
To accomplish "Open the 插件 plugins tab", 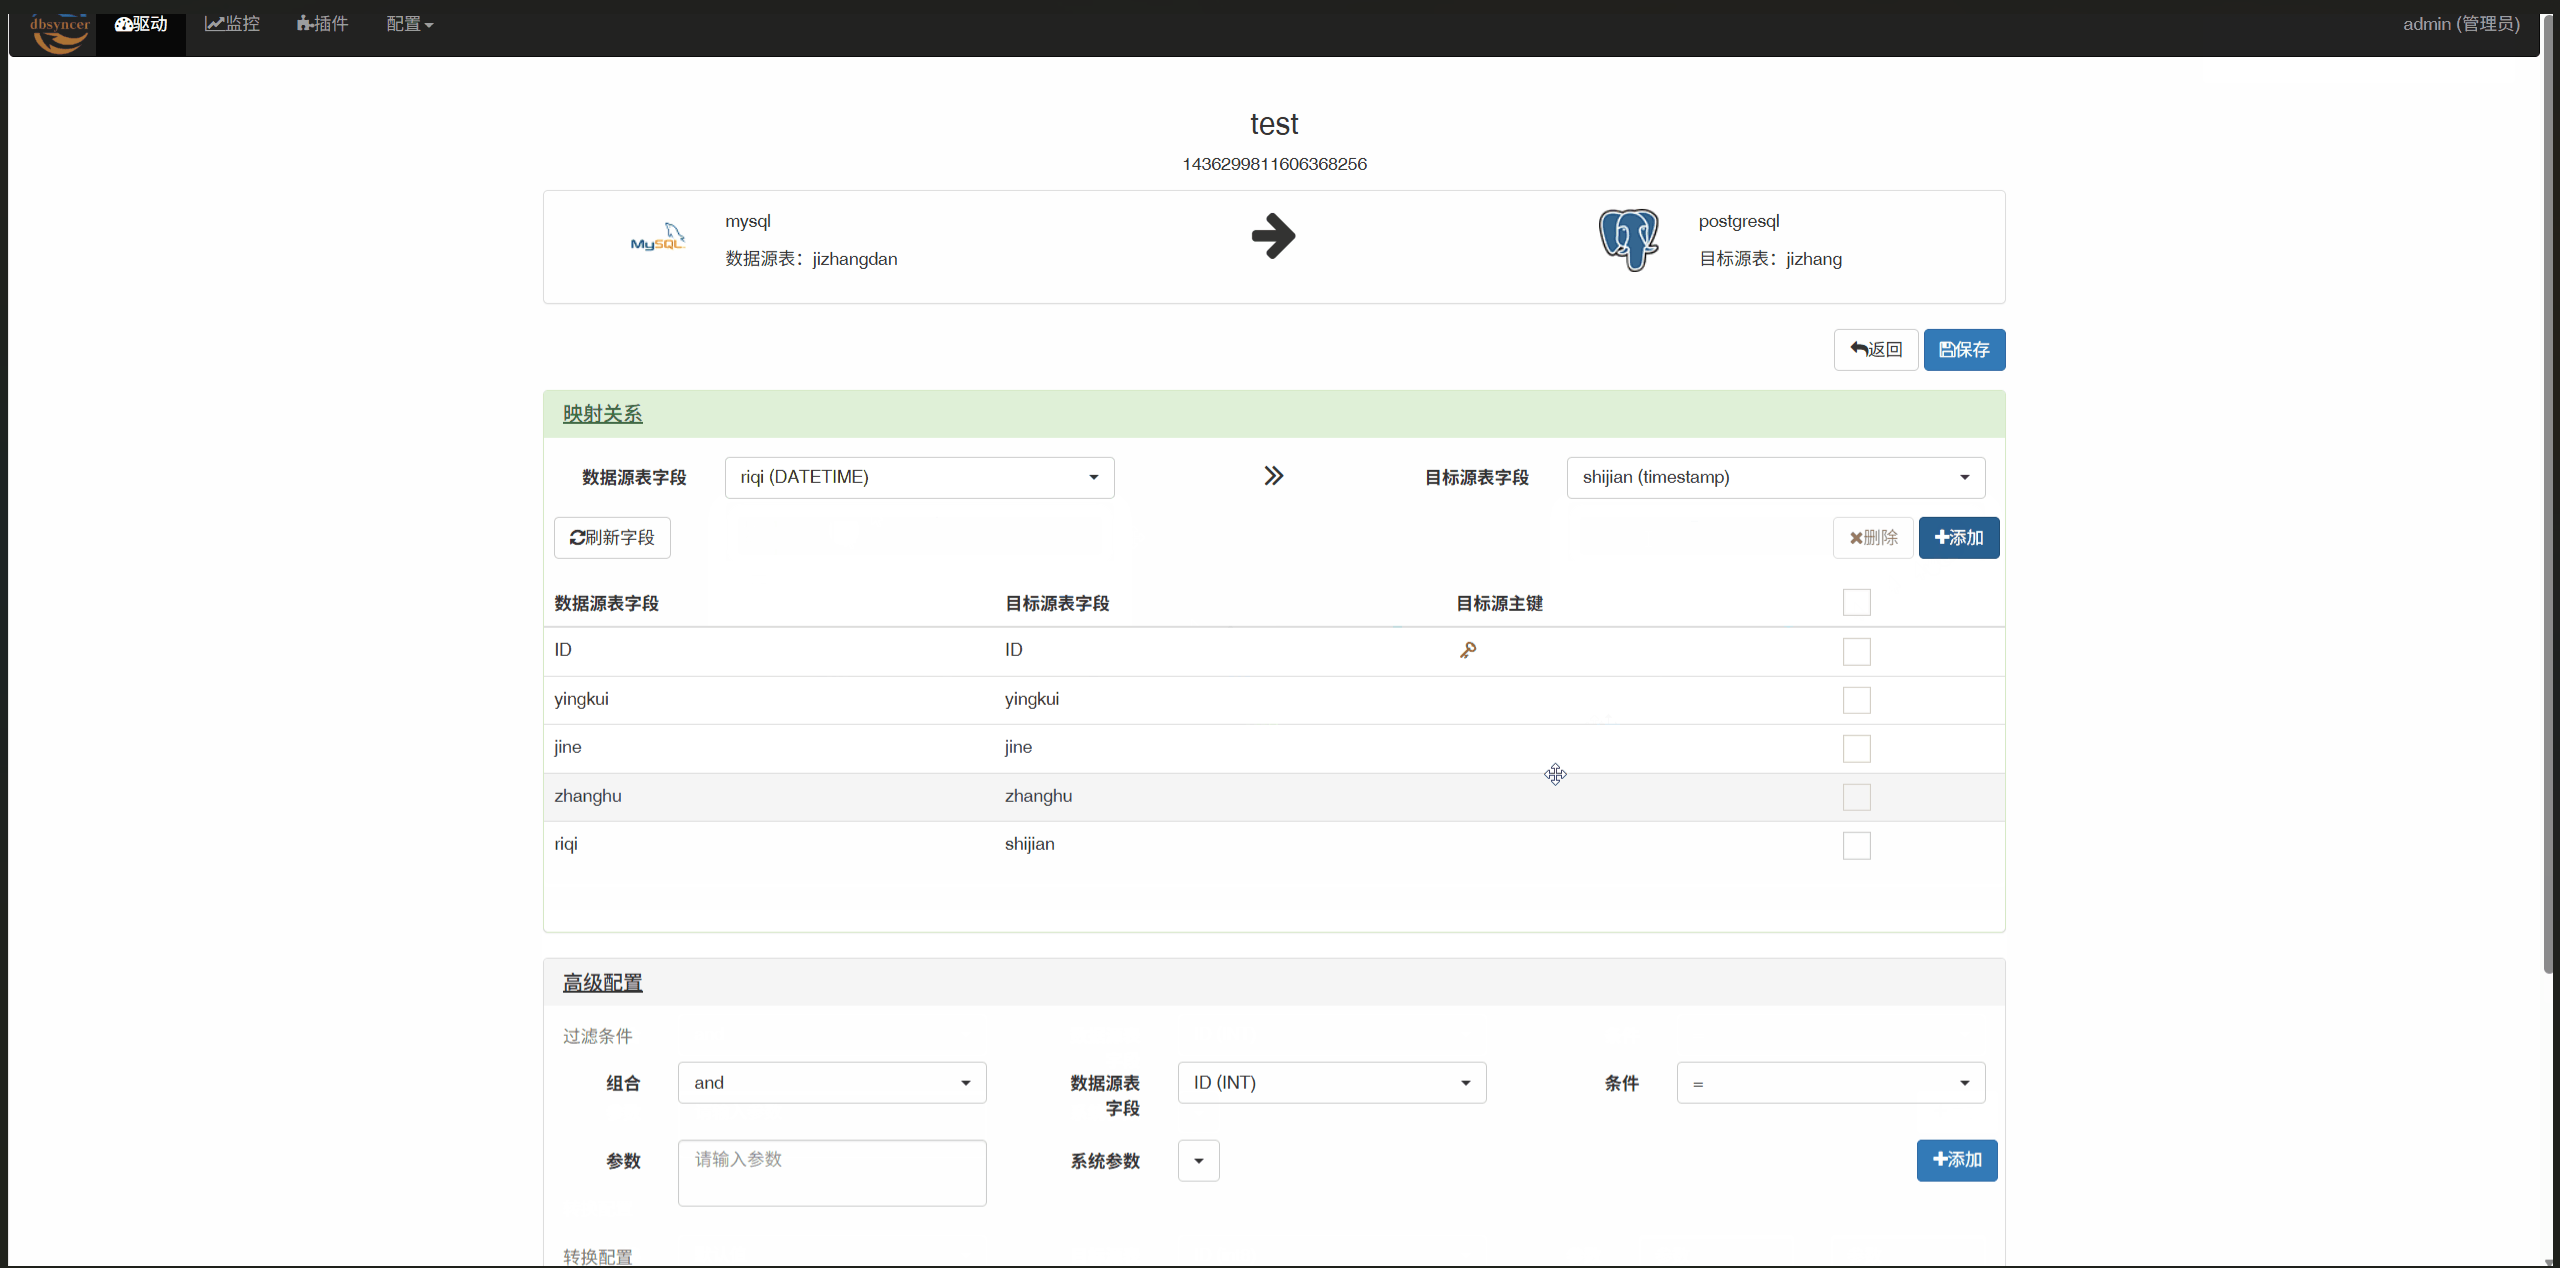I will click(x=322, y=24).
